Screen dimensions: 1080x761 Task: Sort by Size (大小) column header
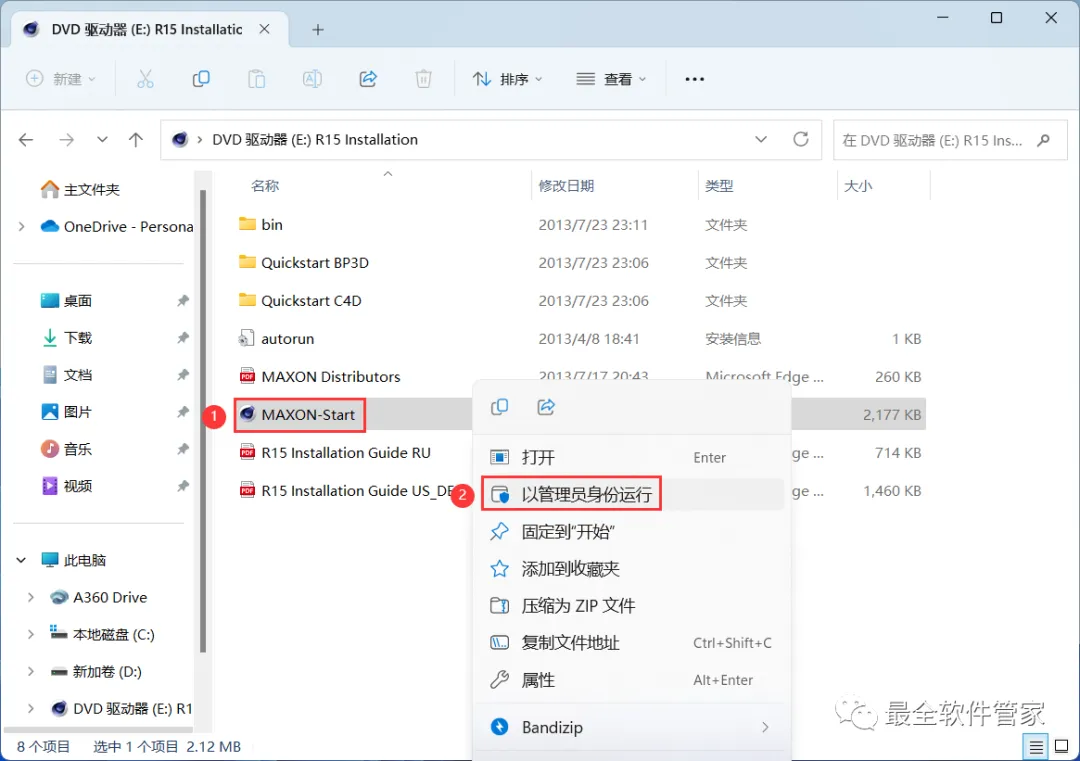point(858,186)
